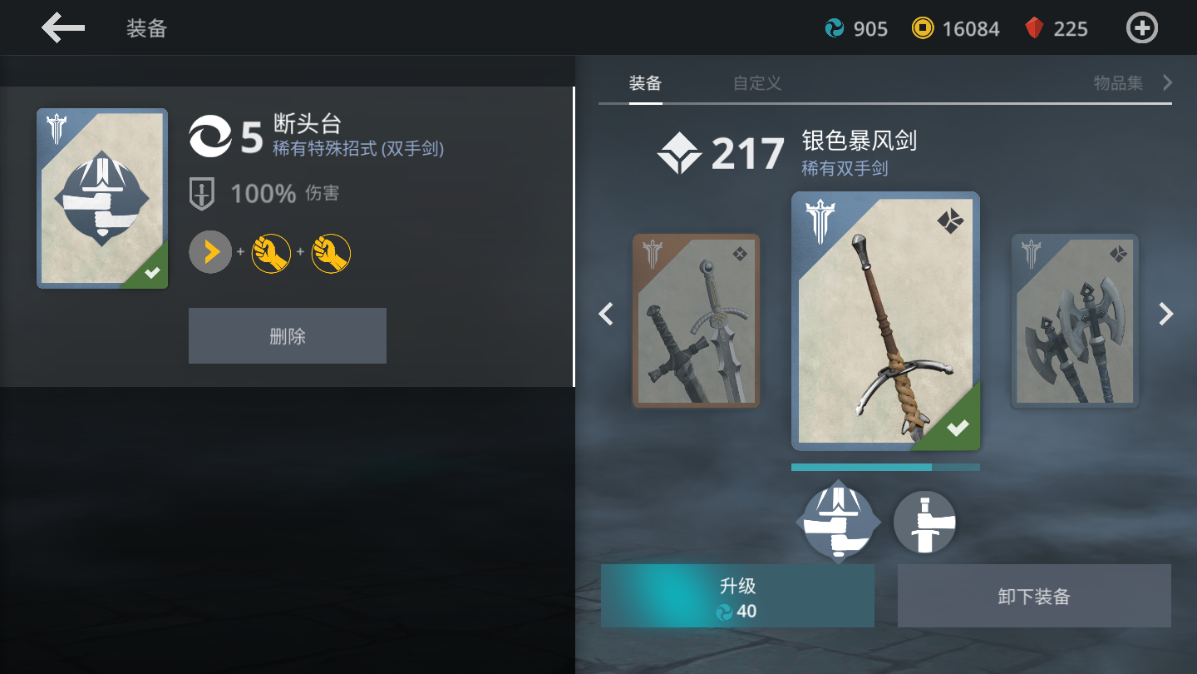The image size is (1197, 674).
Task: Select the hammer strike move icon
Action: click(x=924, y=522)
